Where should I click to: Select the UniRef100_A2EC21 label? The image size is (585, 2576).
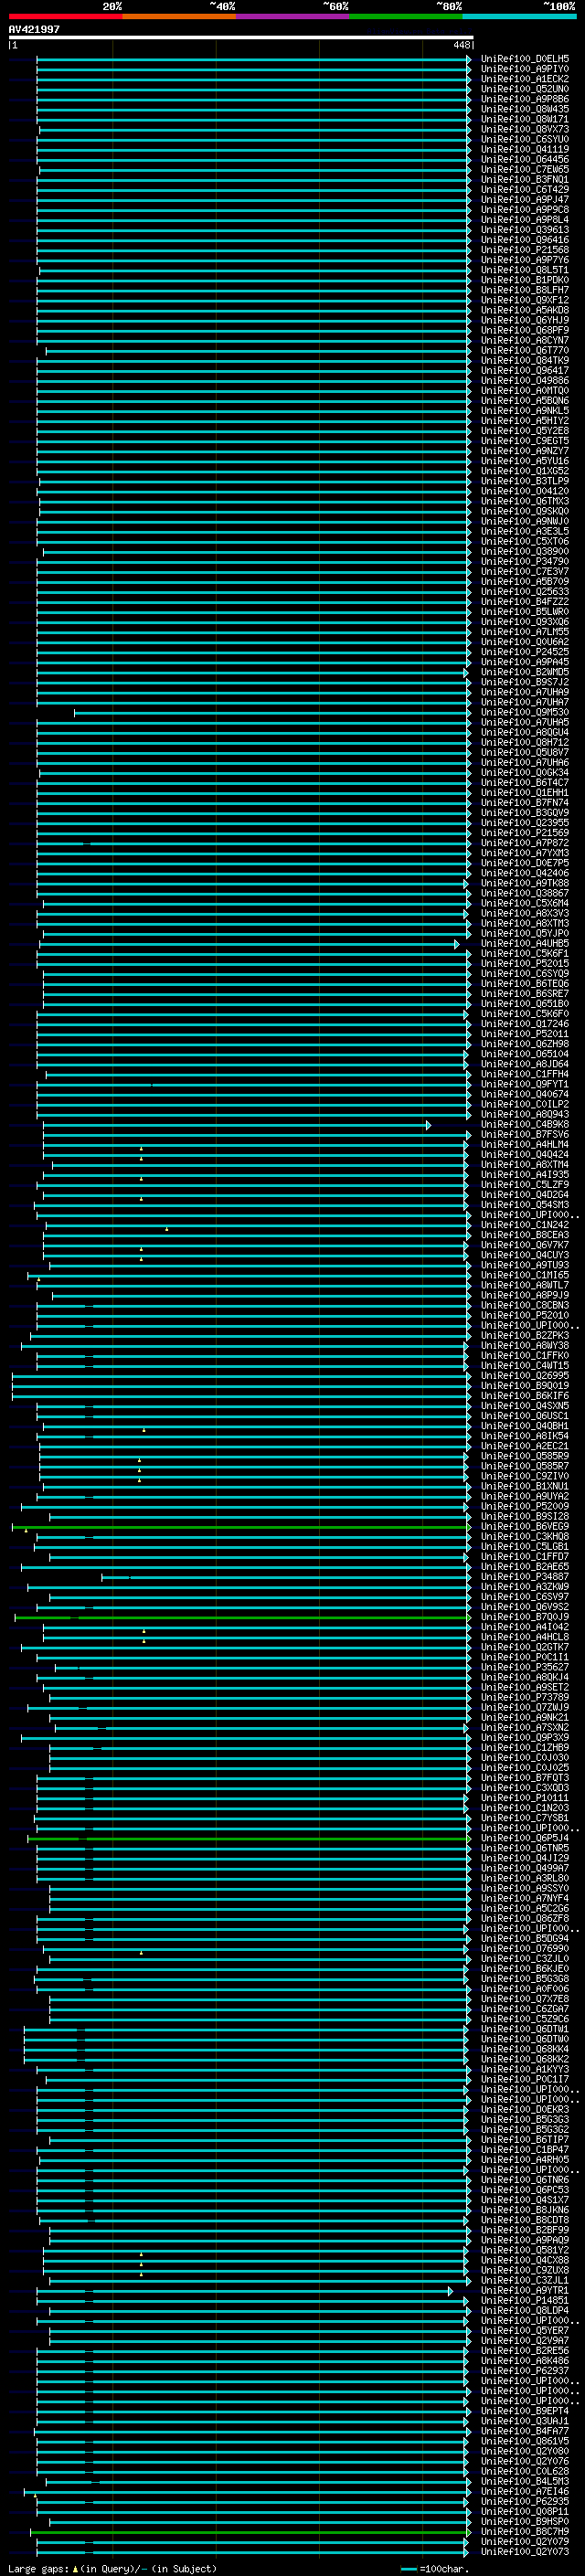click(525, 1447)
